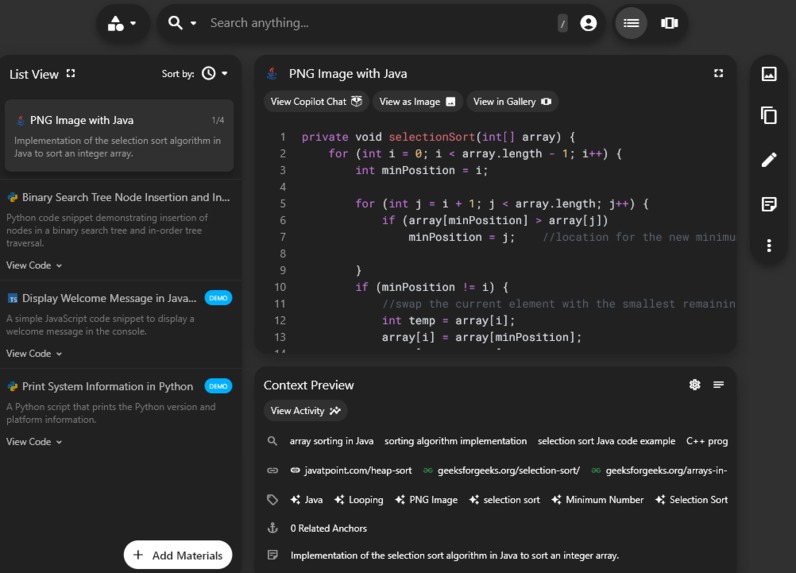
Task: Click the 'C++ prog' search suggestion
Action: 707,441
